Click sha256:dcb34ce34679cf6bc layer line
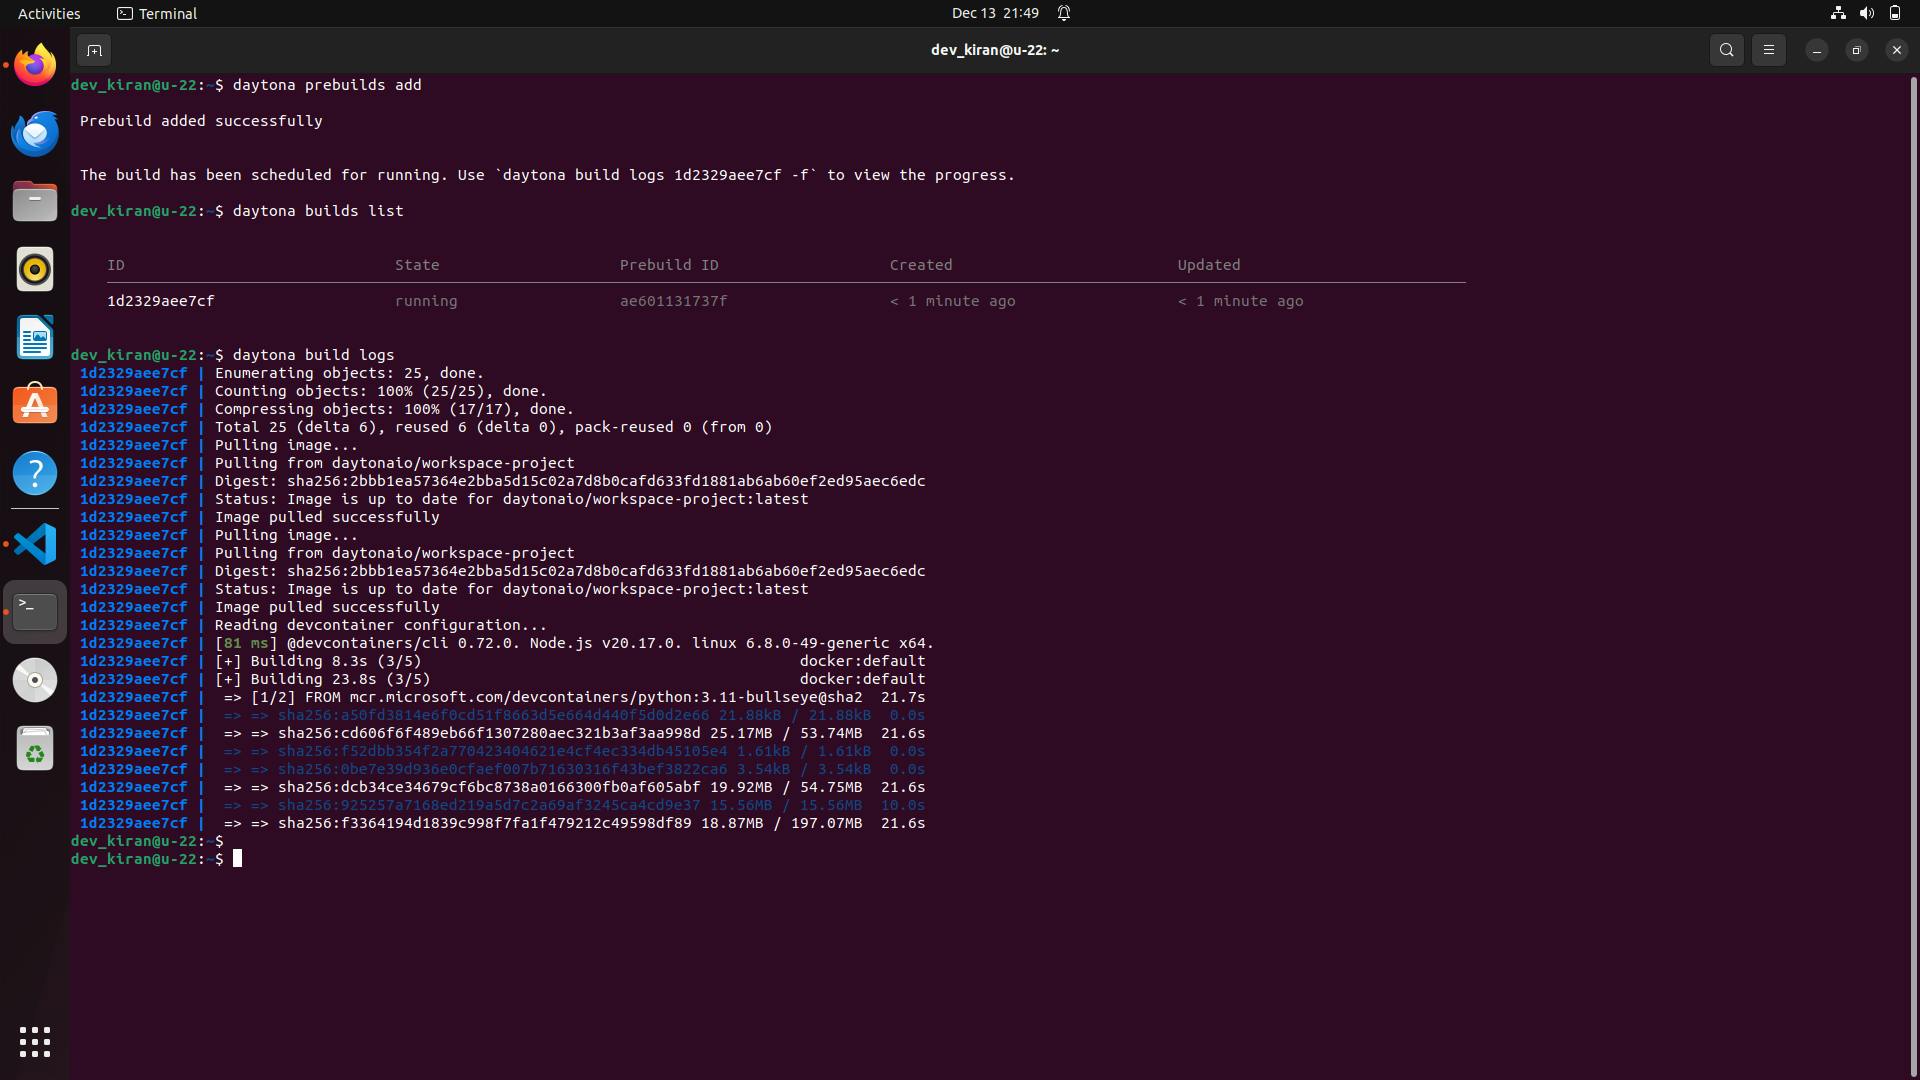 point(574,787)
